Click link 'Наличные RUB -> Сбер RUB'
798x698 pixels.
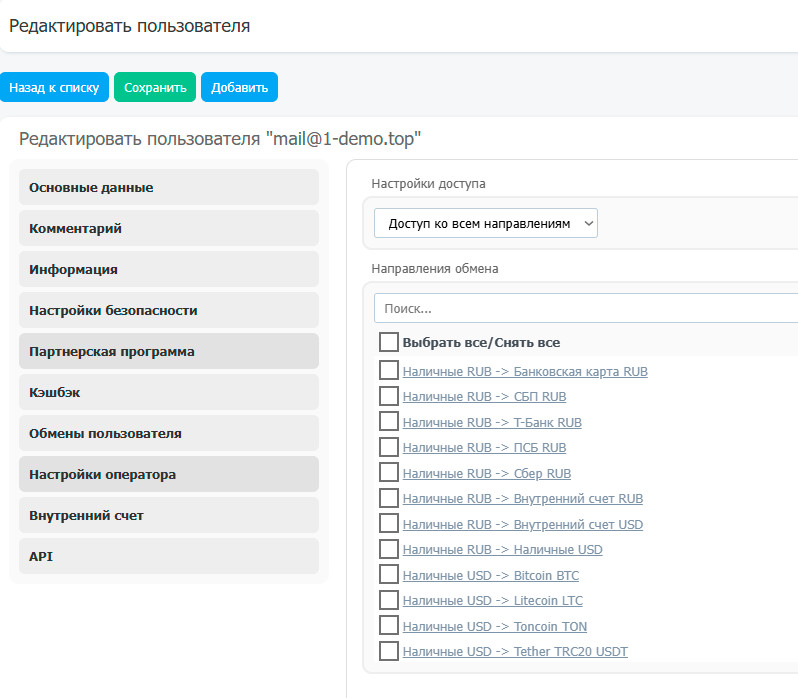coord(487,473)
